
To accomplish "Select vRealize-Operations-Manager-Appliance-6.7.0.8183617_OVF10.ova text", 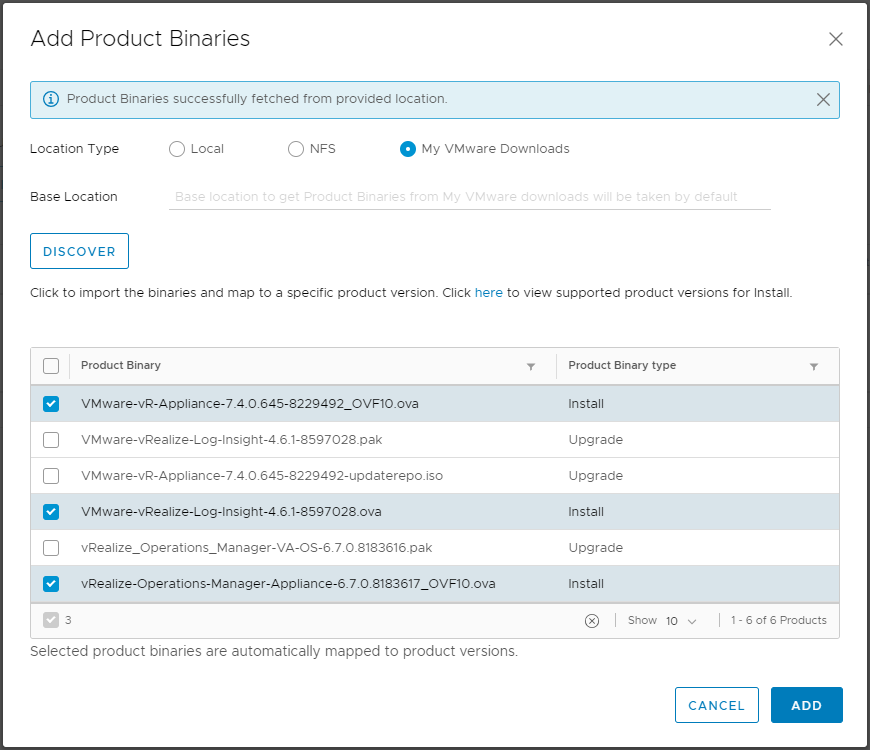I will coord(288,584).
